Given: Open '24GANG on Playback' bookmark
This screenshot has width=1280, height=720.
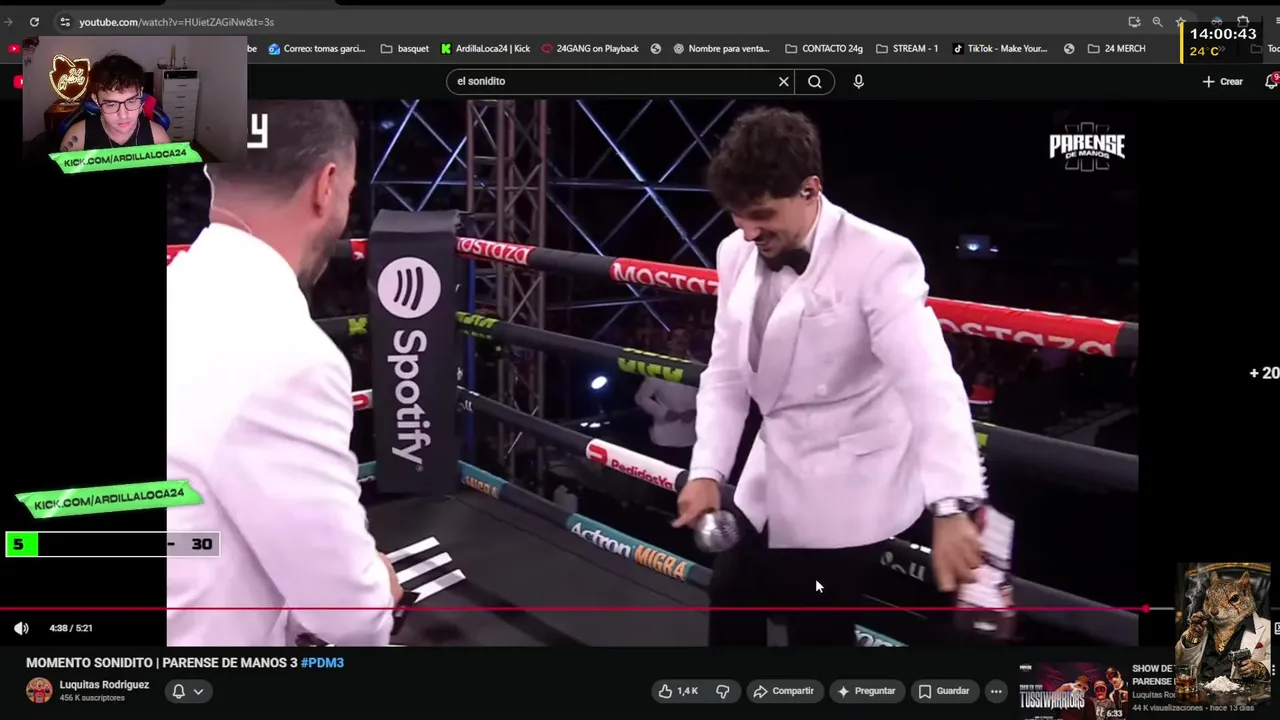Looking at the screenshot, I should point(590,48).
